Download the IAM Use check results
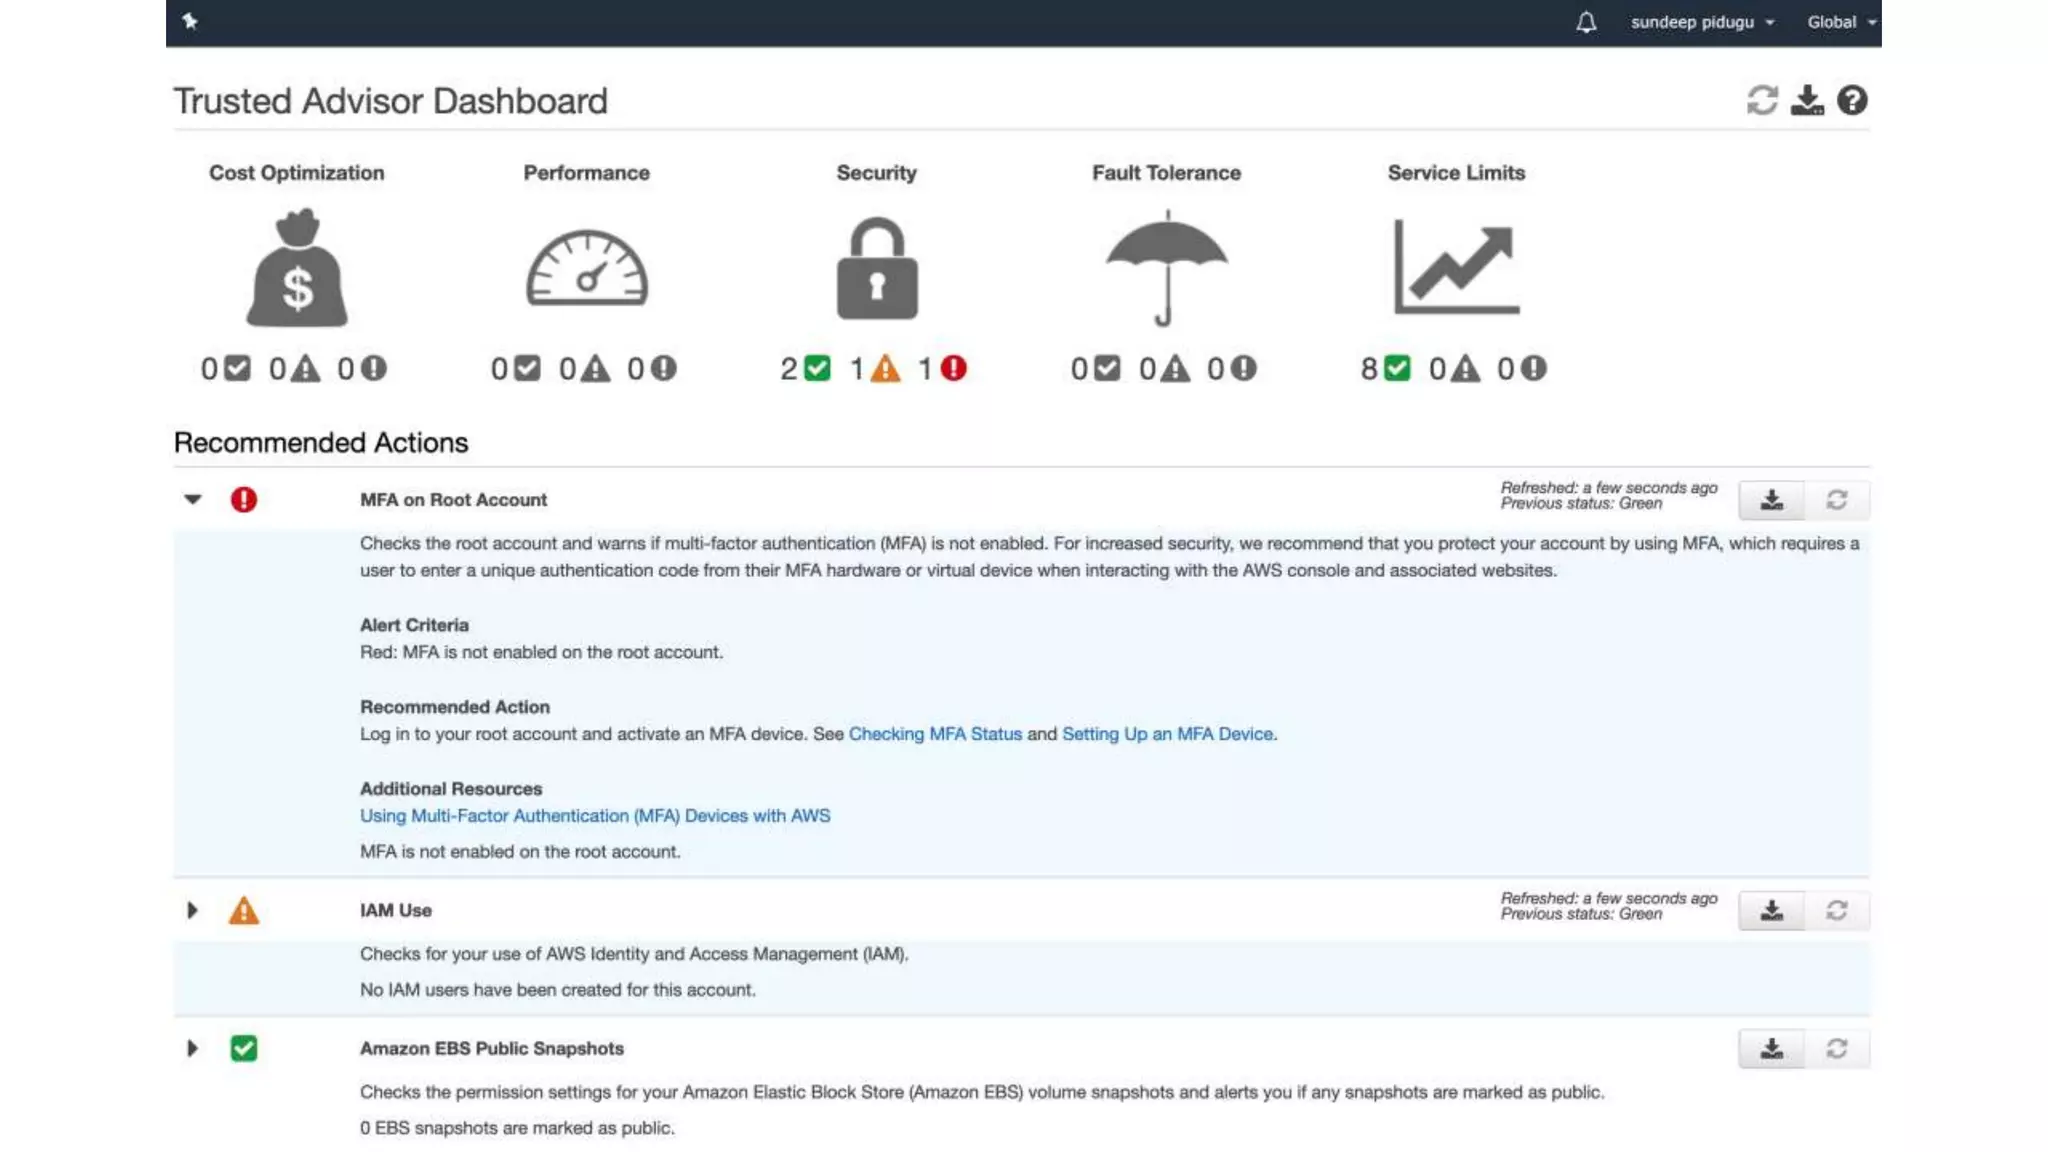The width and height of the screenshot is (2048, 1152). [x=1771, y=910]
